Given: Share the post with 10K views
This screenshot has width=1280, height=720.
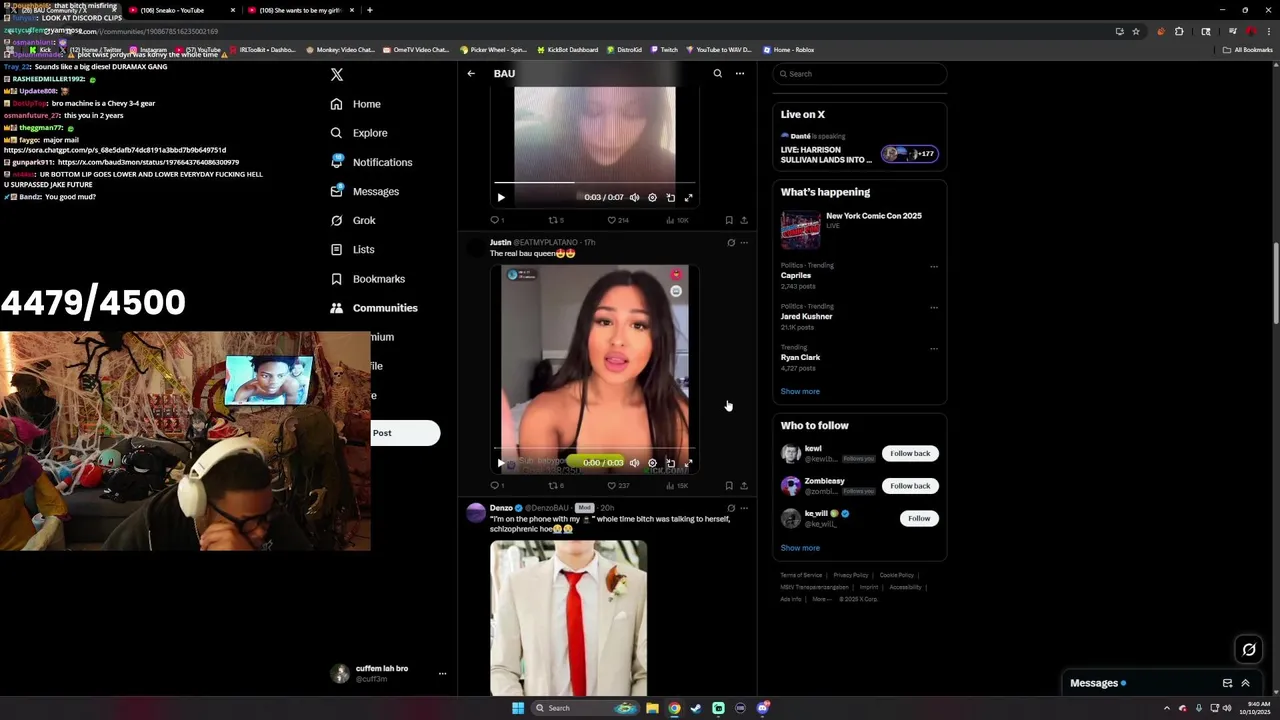Looking at the screenshot, I should (743, 220).
